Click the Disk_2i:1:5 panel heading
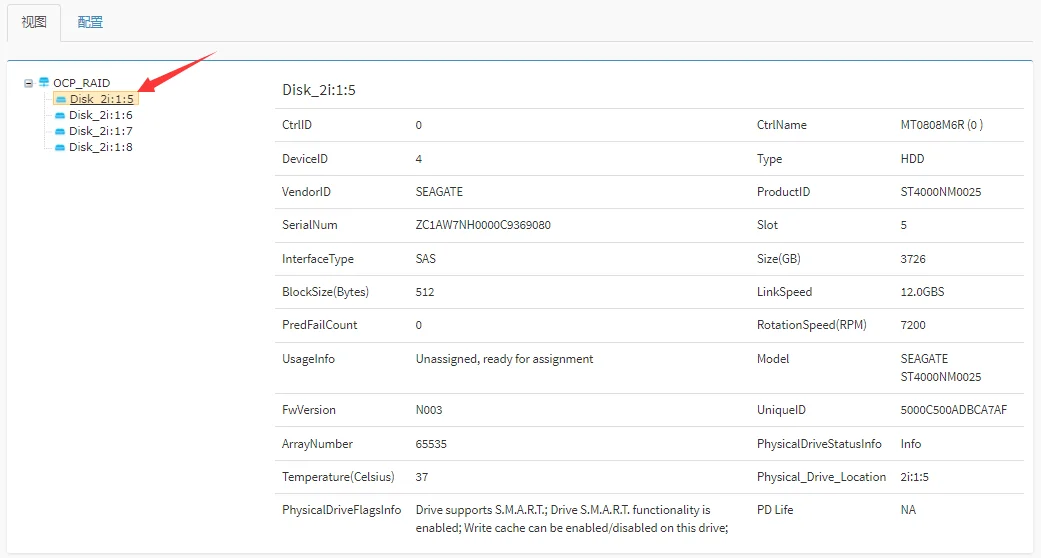This screenshot has width=1041, height=558. (x=319, y=90)
